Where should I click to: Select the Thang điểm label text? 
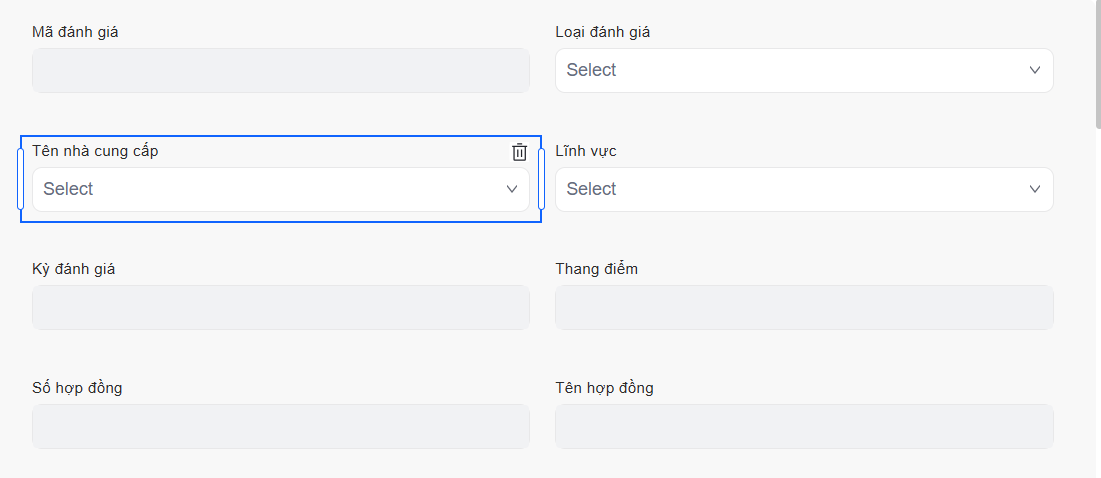pos(596,269)
